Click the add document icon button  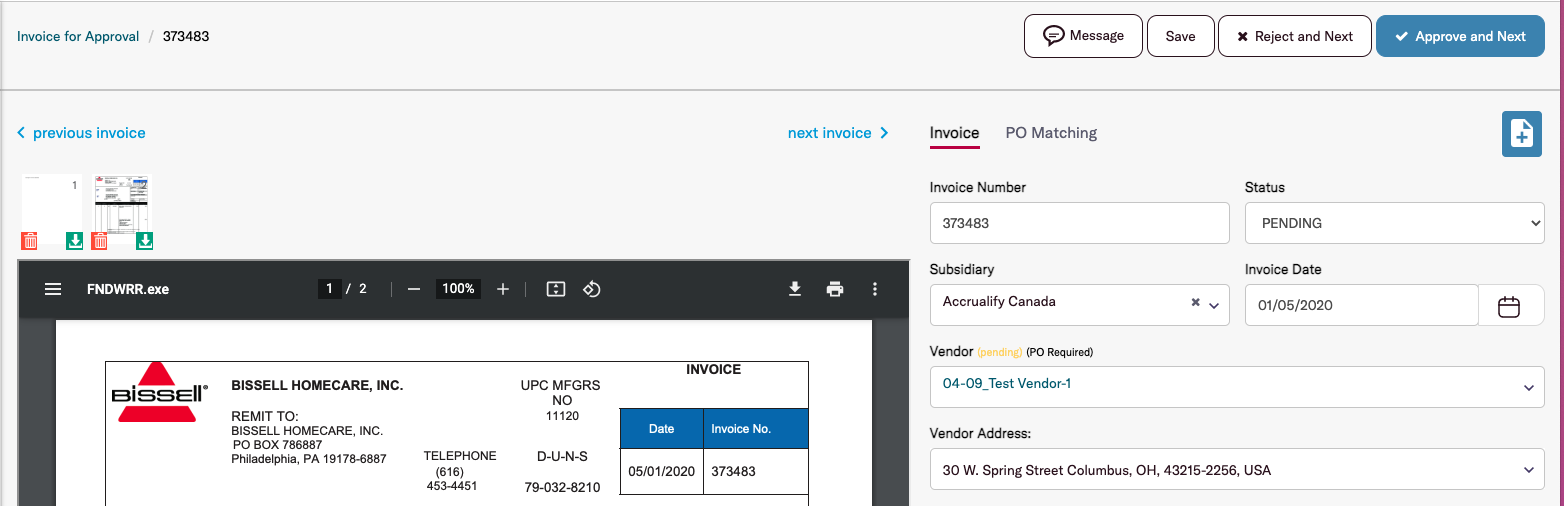pyautogui.click(x=1521, y=134)
